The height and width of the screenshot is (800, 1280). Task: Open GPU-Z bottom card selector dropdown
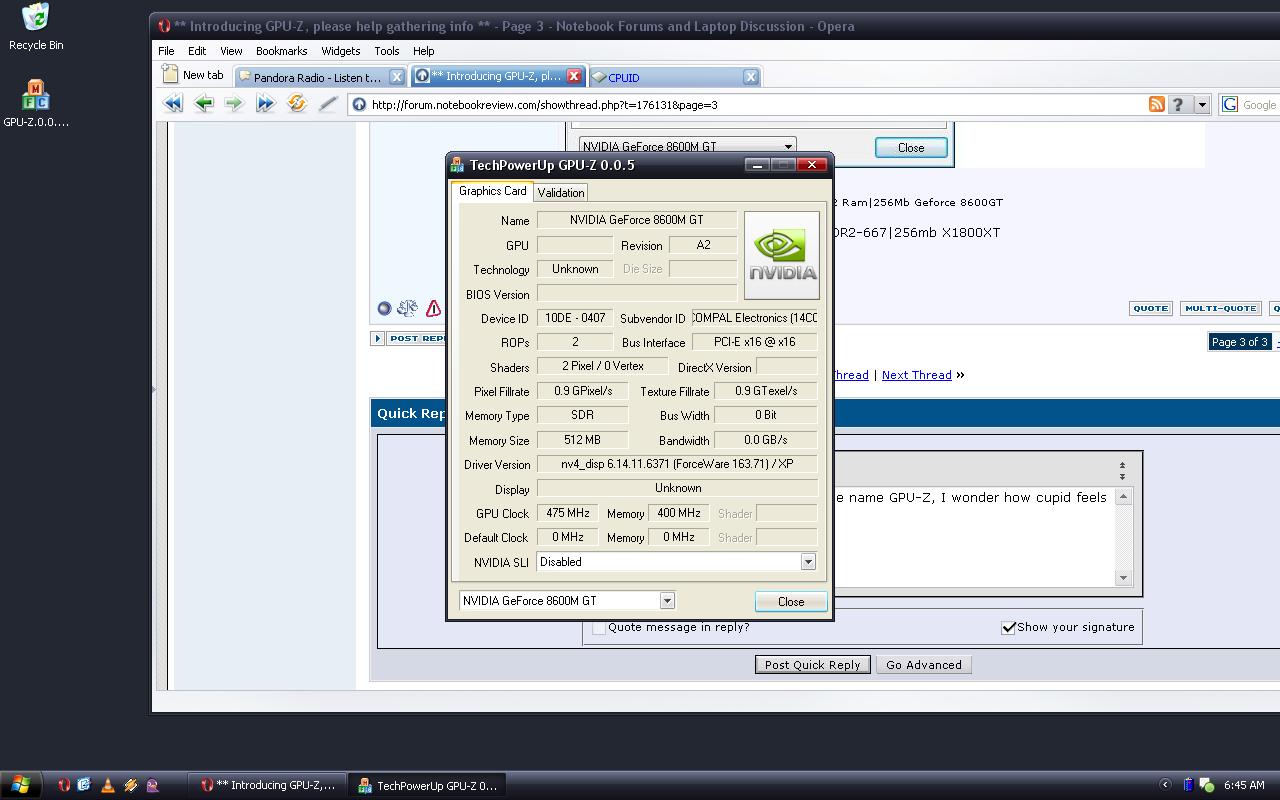(x=667, y=601)
